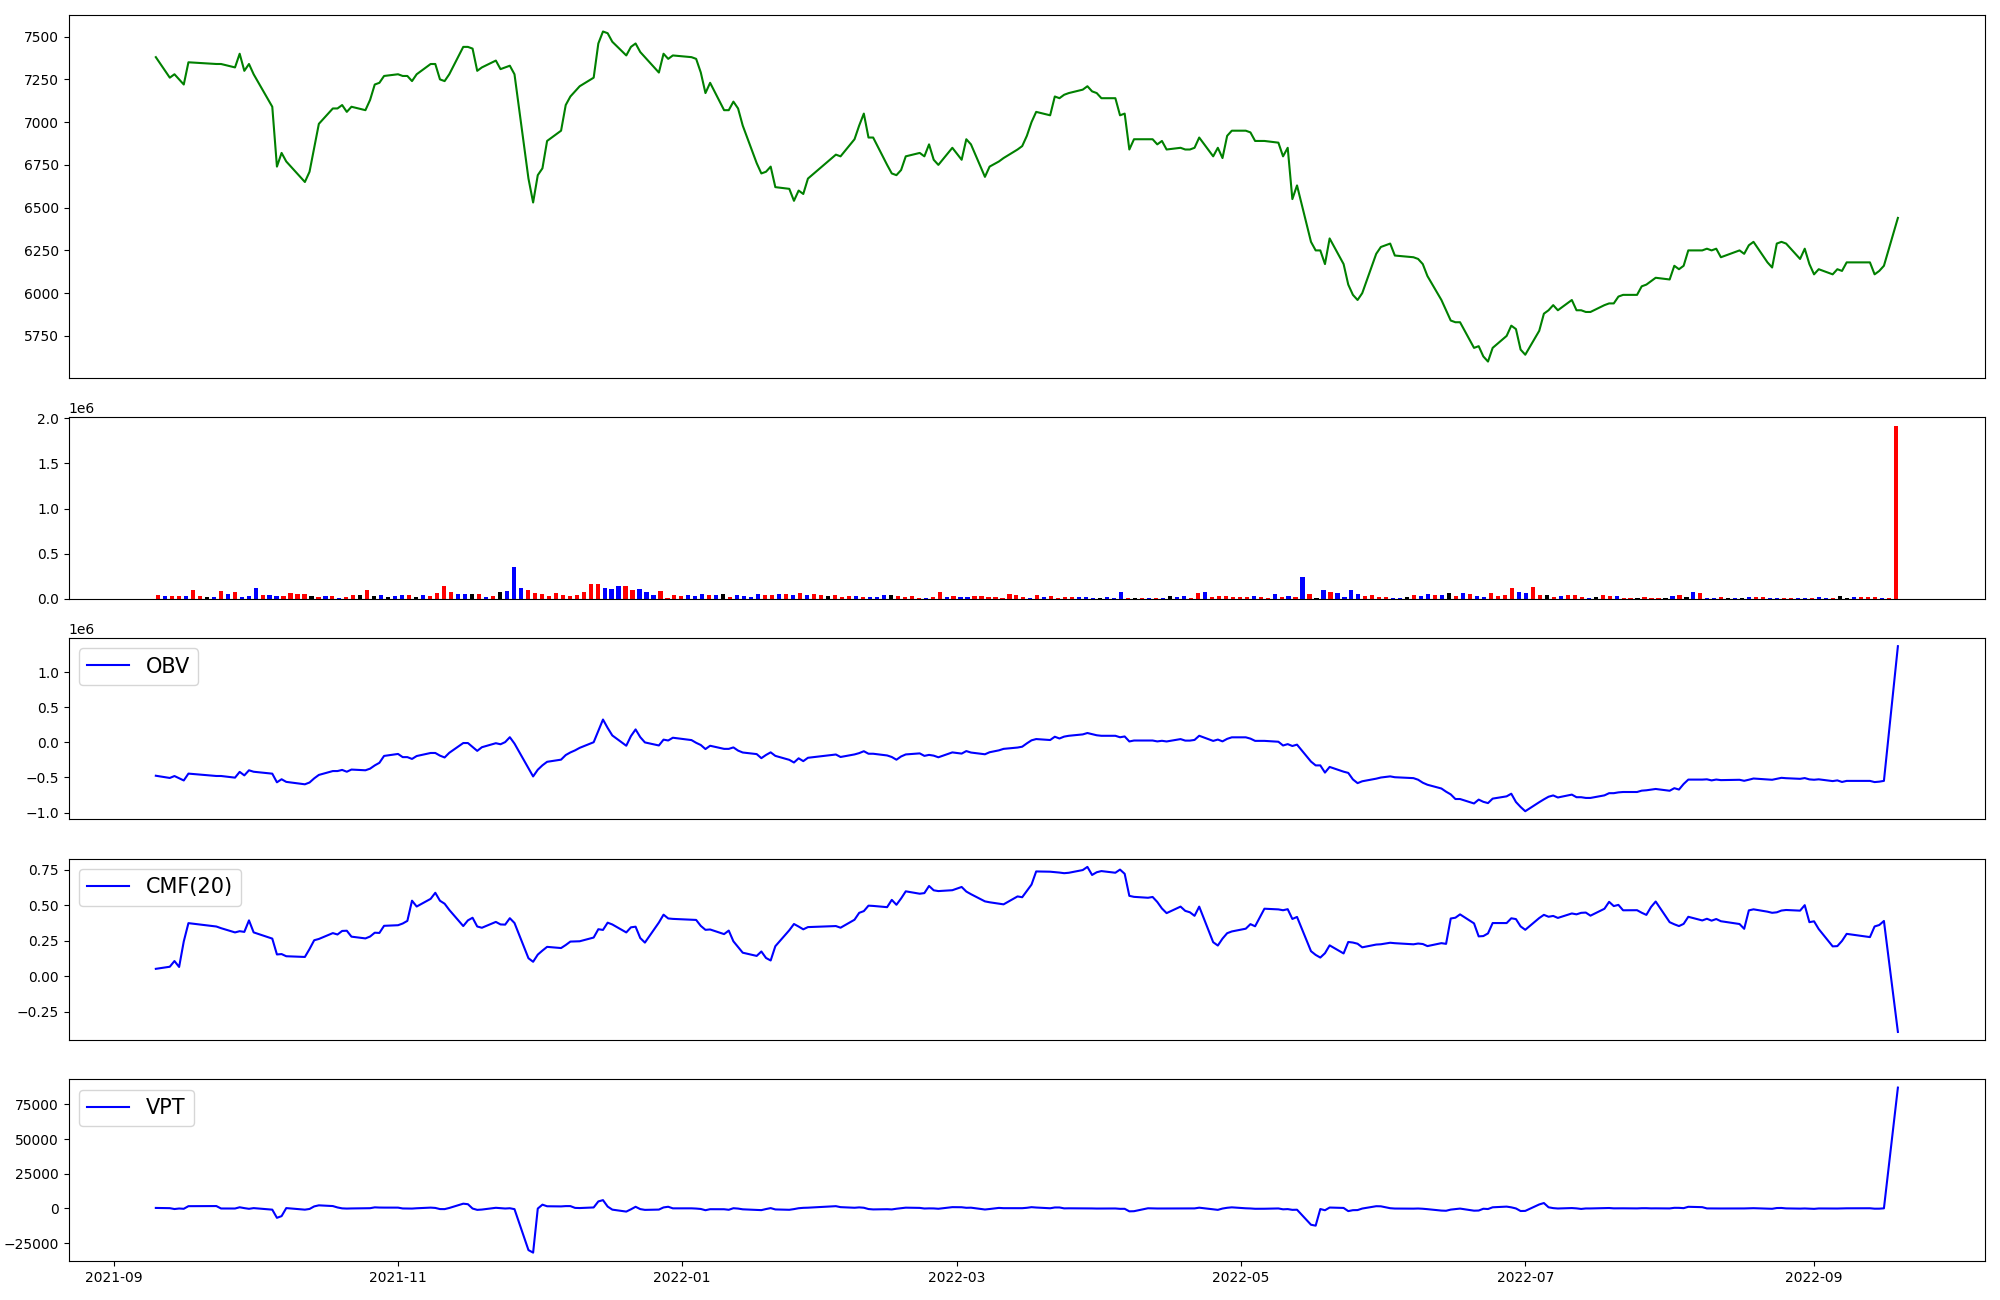
Task: Click the OBV legend label
Action: (167, 666)
